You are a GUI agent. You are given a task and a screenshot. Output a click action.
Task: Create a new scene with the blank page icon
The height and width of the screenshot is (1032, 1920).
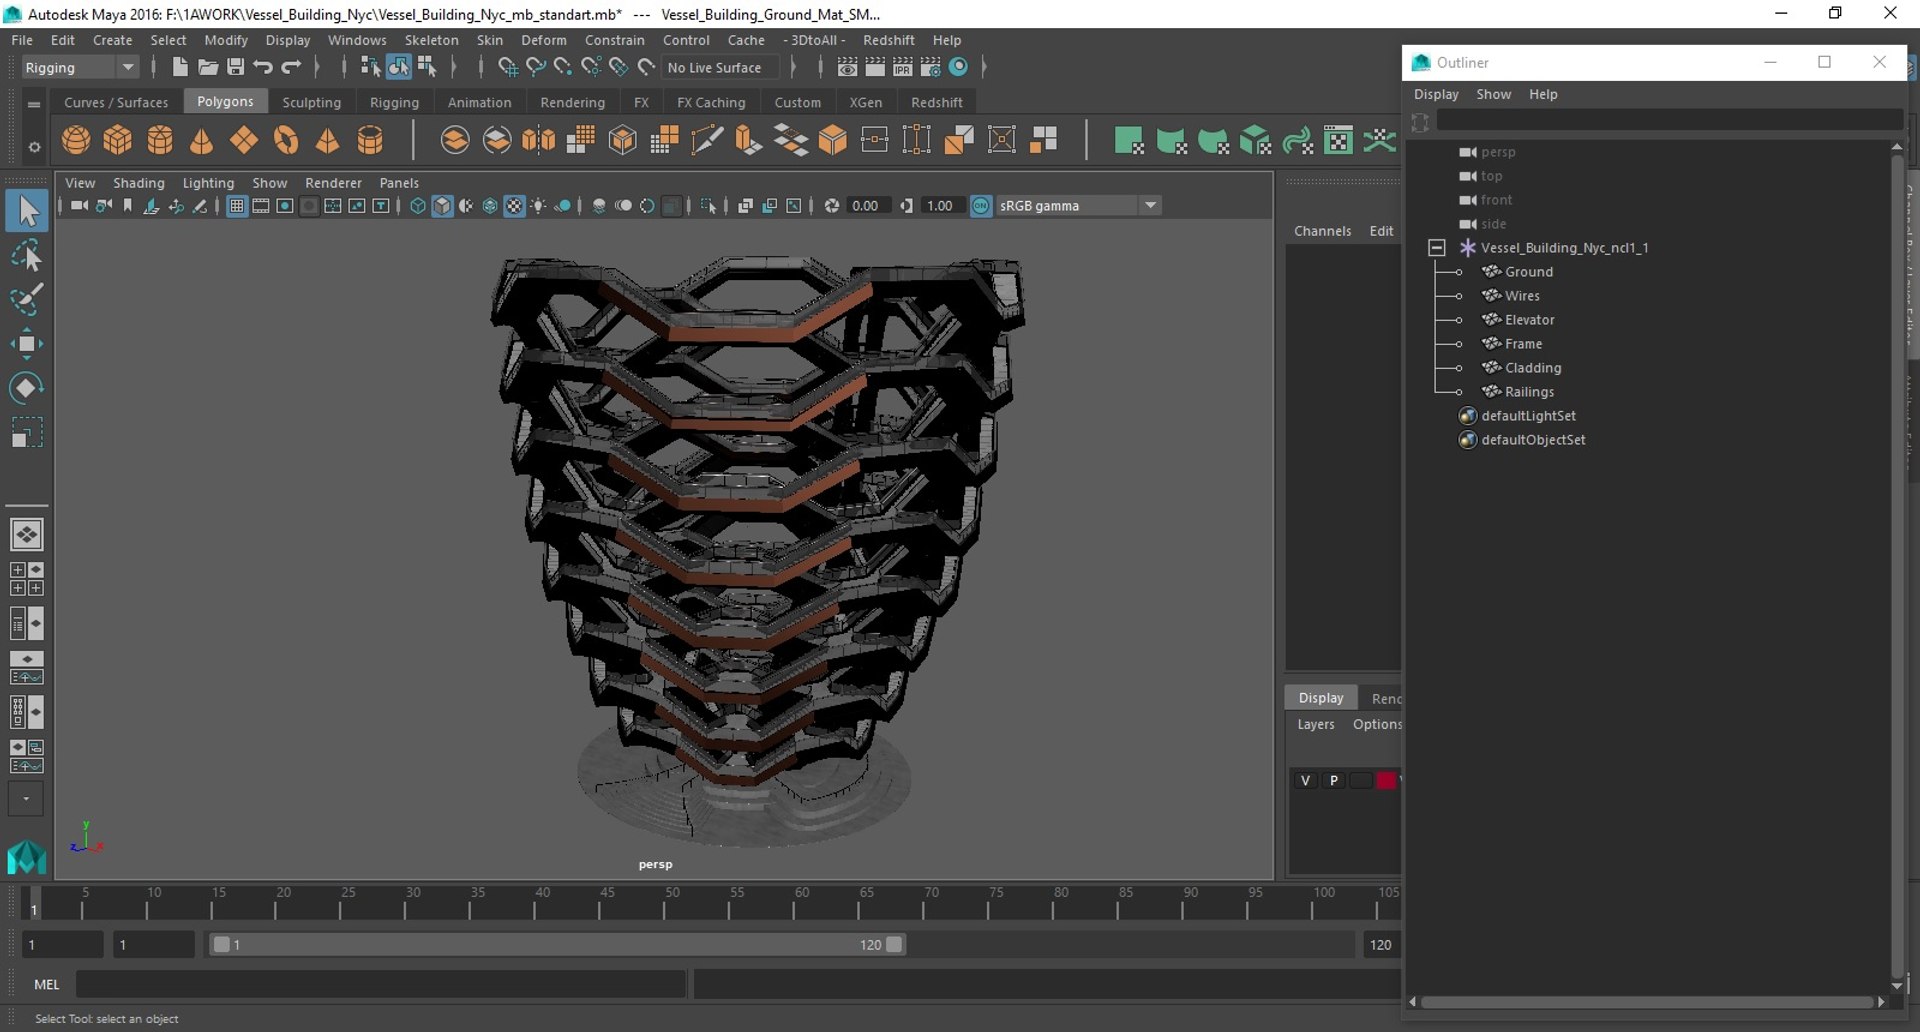click(x=180, y=67)
